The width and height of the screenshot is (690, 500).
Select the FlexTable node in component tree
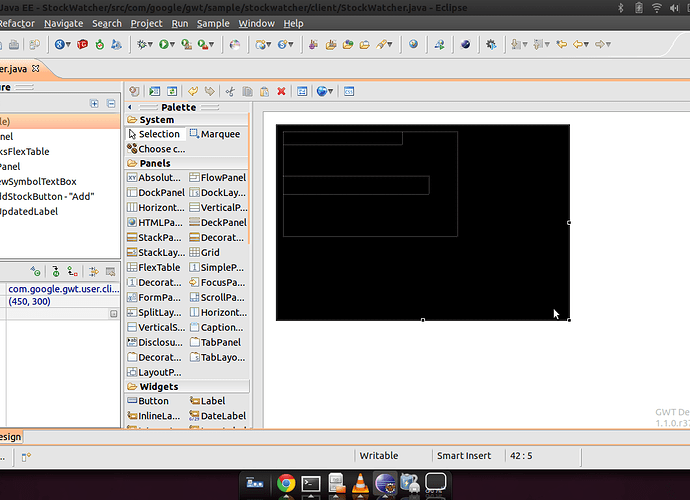(x=25, y=151)
